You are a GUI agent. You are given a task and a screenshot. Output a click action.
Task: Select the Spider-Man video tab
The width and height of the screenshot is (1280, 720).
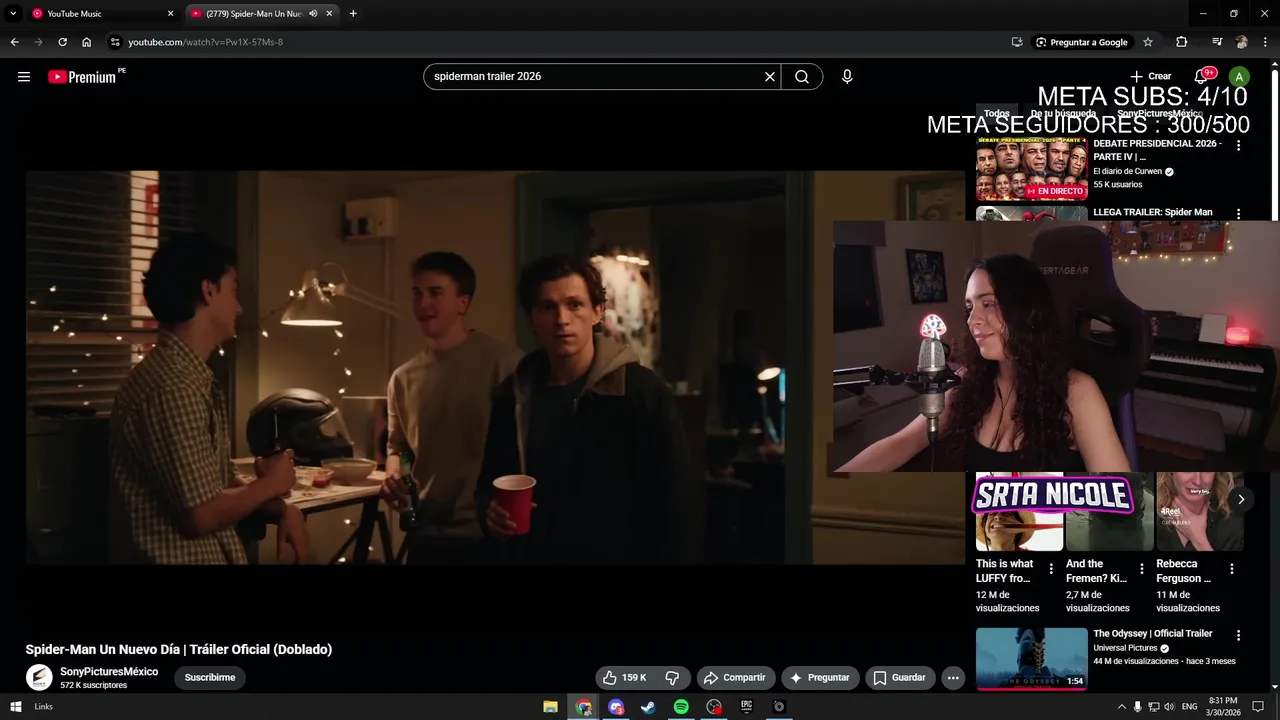coord(260,14)
